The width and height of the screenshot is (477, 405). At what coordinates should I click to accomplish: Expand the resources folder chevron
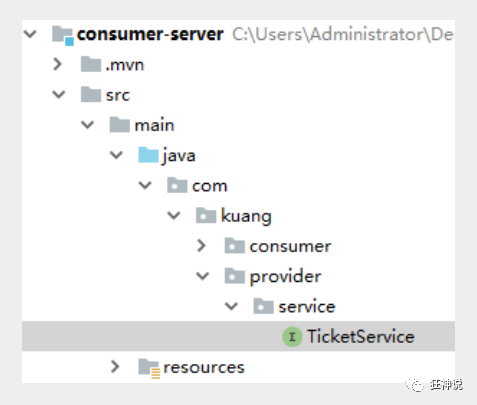(x=115, y=367)
